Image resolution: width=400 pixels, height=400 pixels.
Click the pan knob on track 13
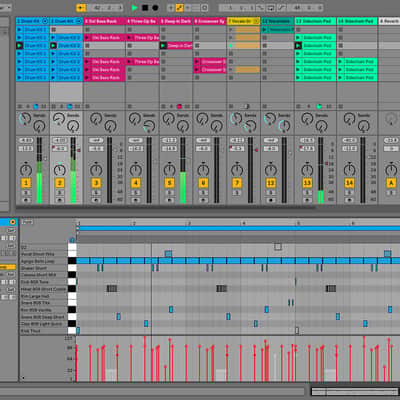pos(307,170)
